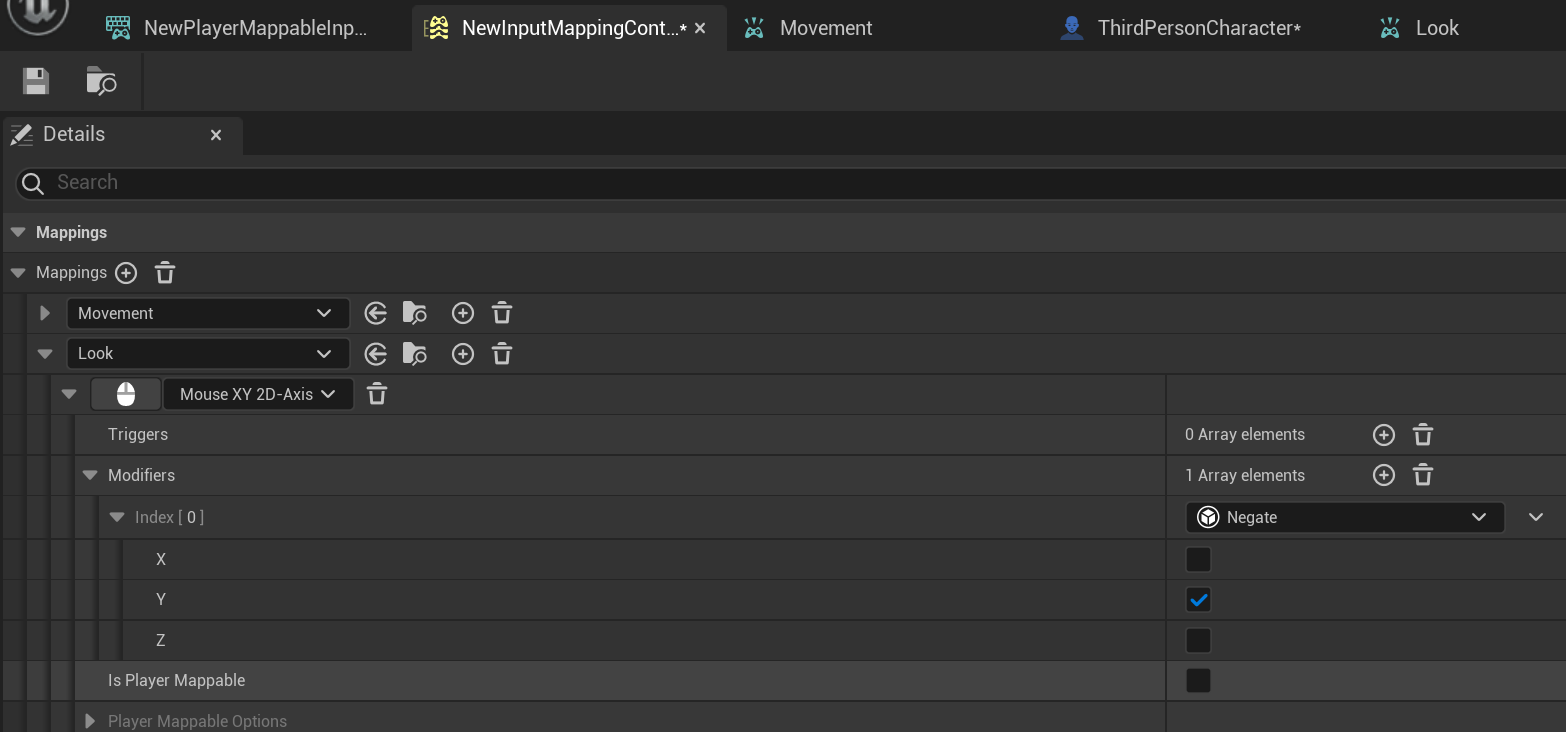
Task: Collapse the Mappings array with add button
Action: pos(17,272)
